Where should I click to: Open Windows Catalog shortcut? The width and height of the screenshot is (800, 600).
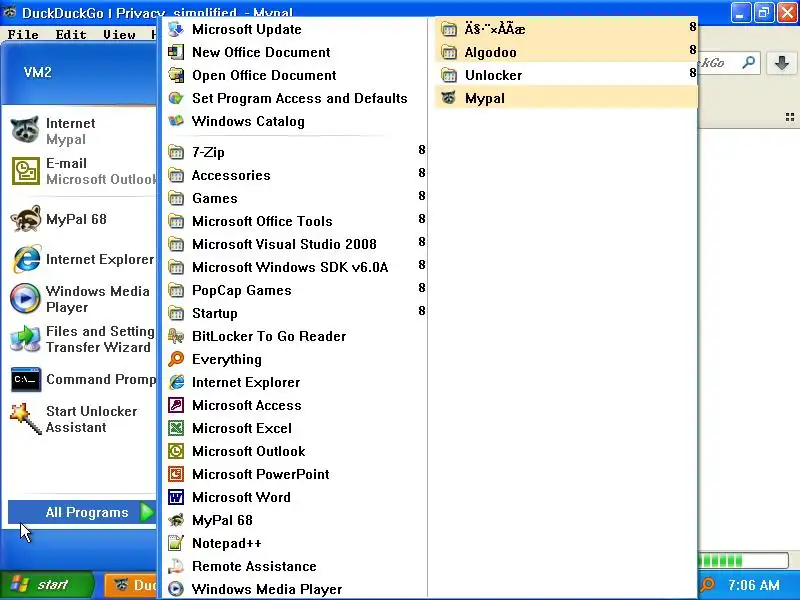tap(293, 121)
